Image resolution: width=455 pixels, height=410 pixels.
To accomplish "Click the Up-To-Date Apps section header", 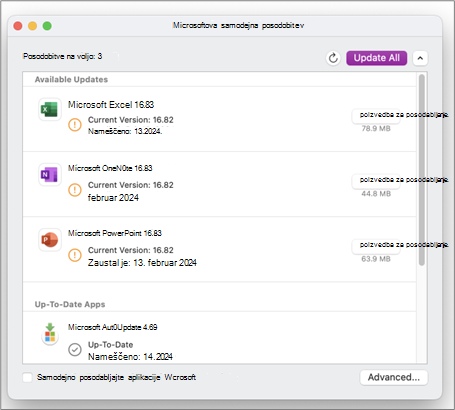I will [70, 304].
